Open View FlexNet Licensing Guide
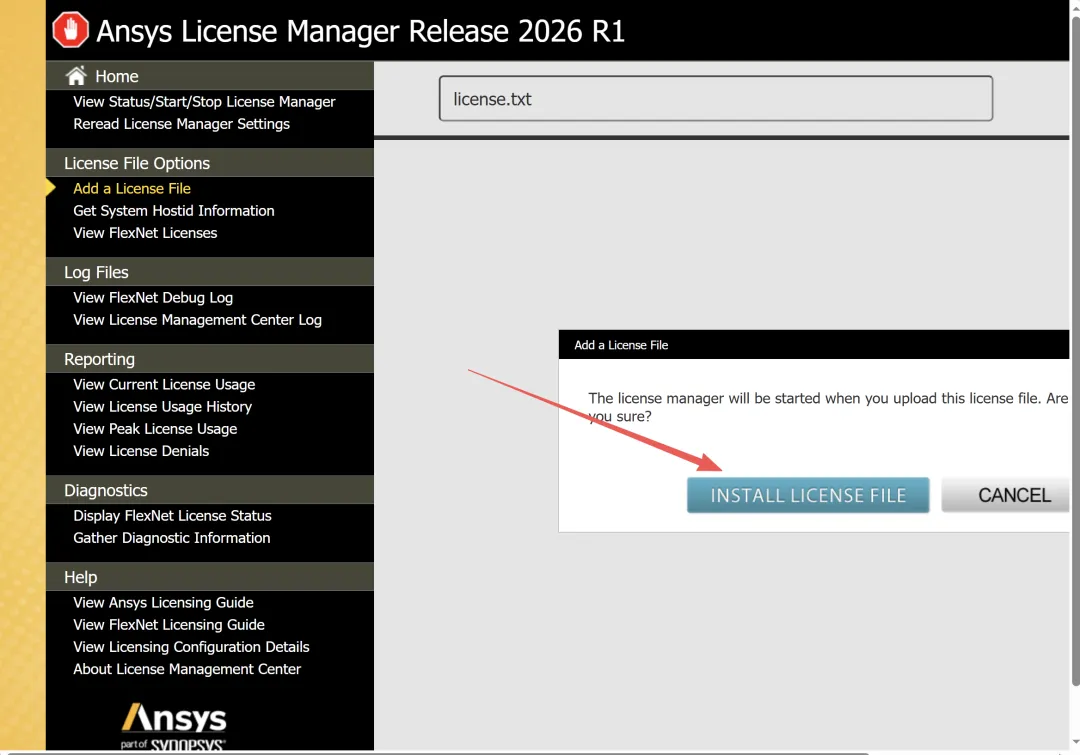1080x755 pixels. (169, 624)
